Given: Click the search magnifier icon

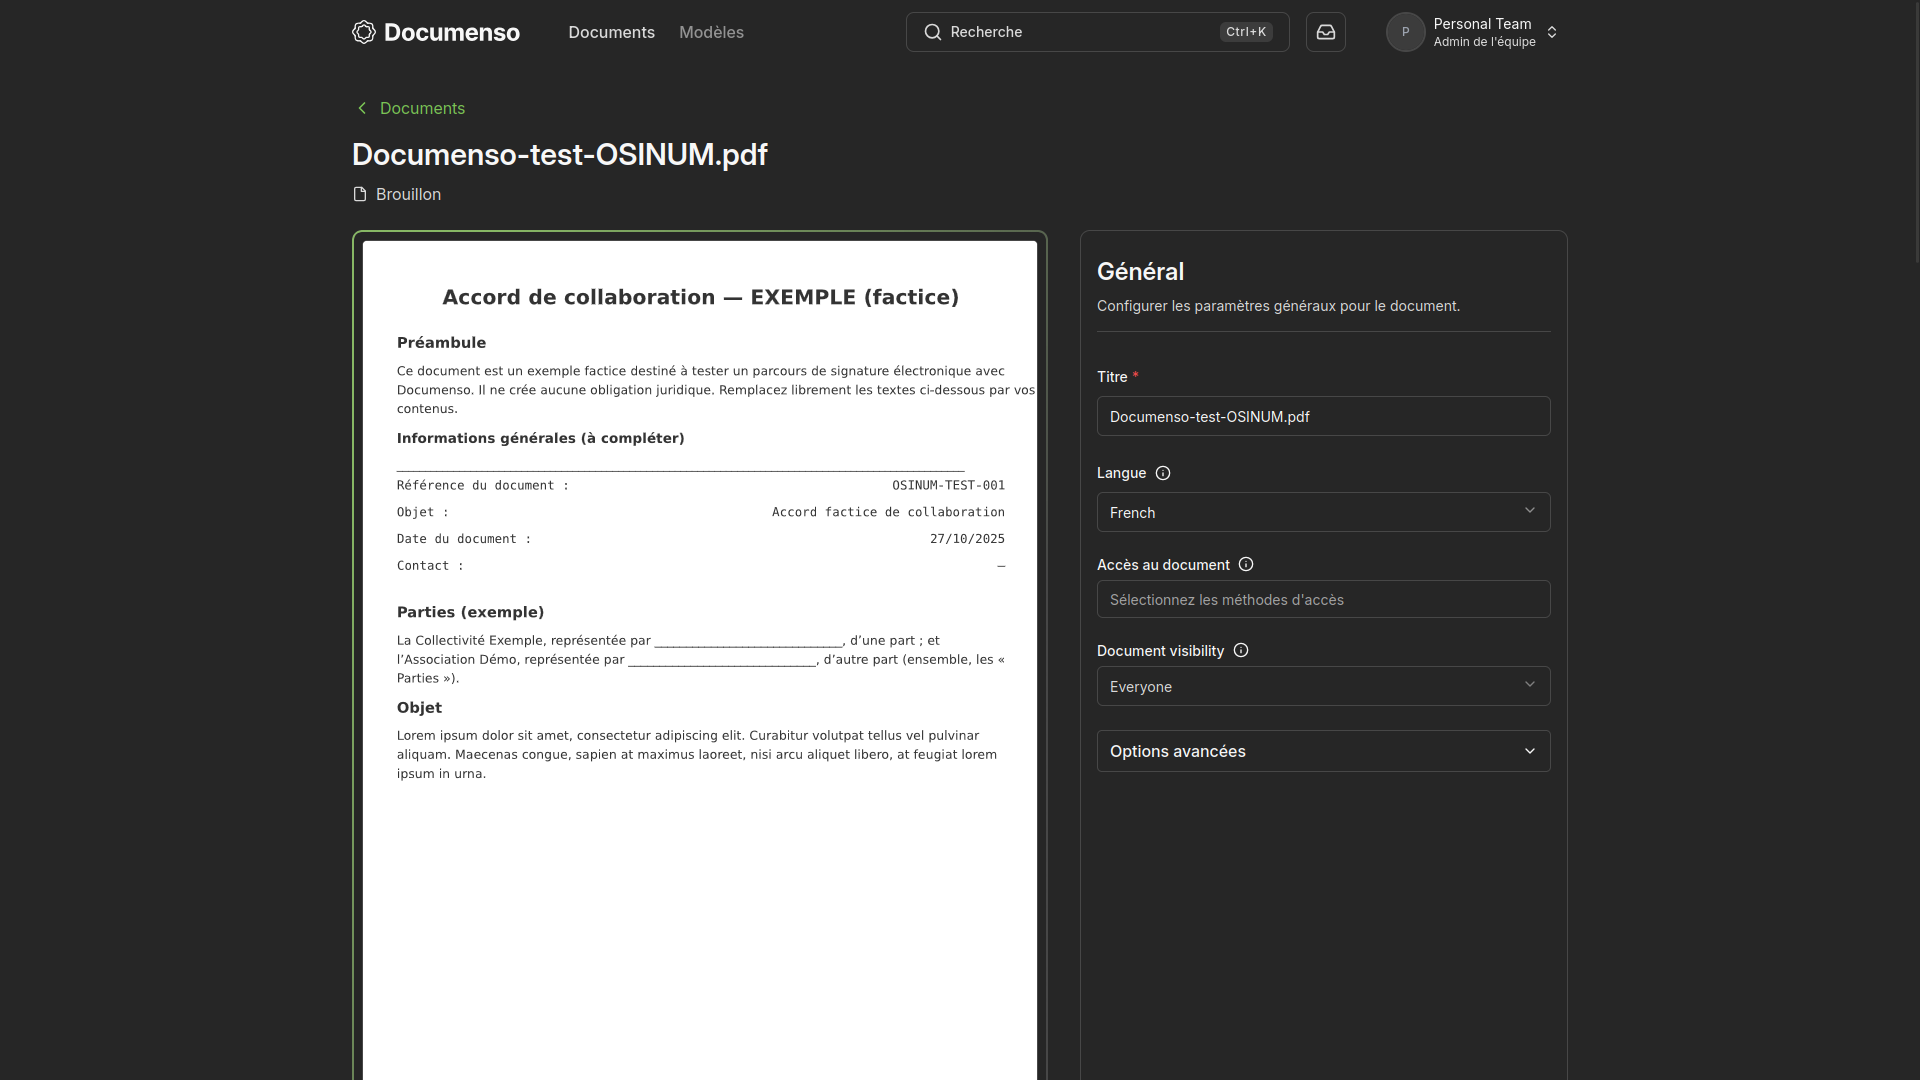Looking at the screenshot, I should (x=932, y=32).
